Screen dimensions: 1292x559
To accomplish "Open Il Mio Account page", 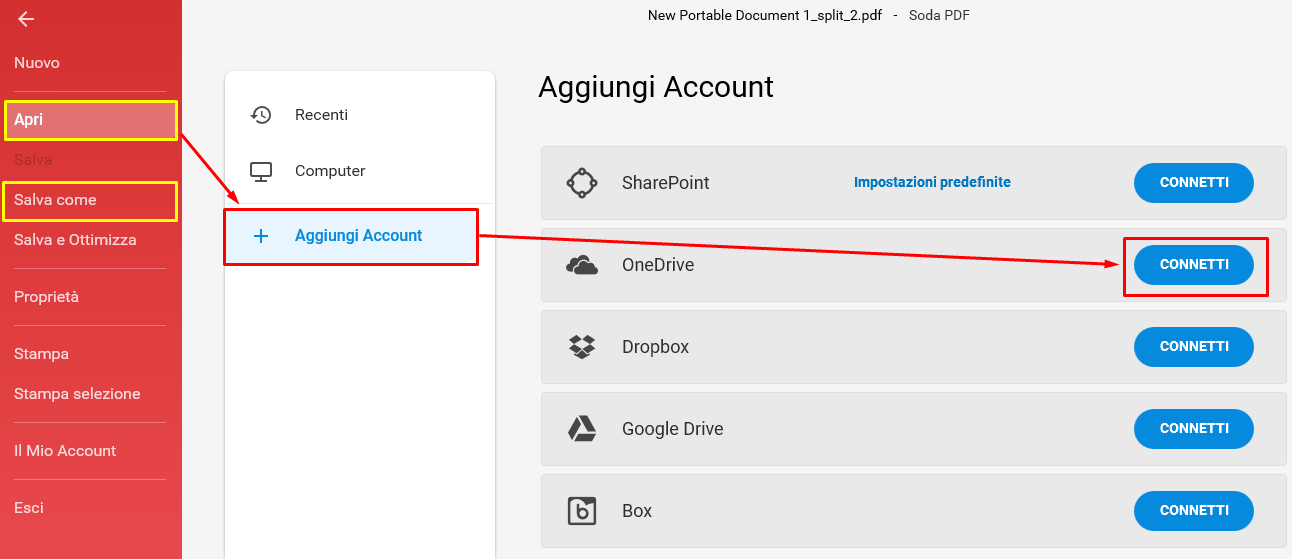I will 65,451.
